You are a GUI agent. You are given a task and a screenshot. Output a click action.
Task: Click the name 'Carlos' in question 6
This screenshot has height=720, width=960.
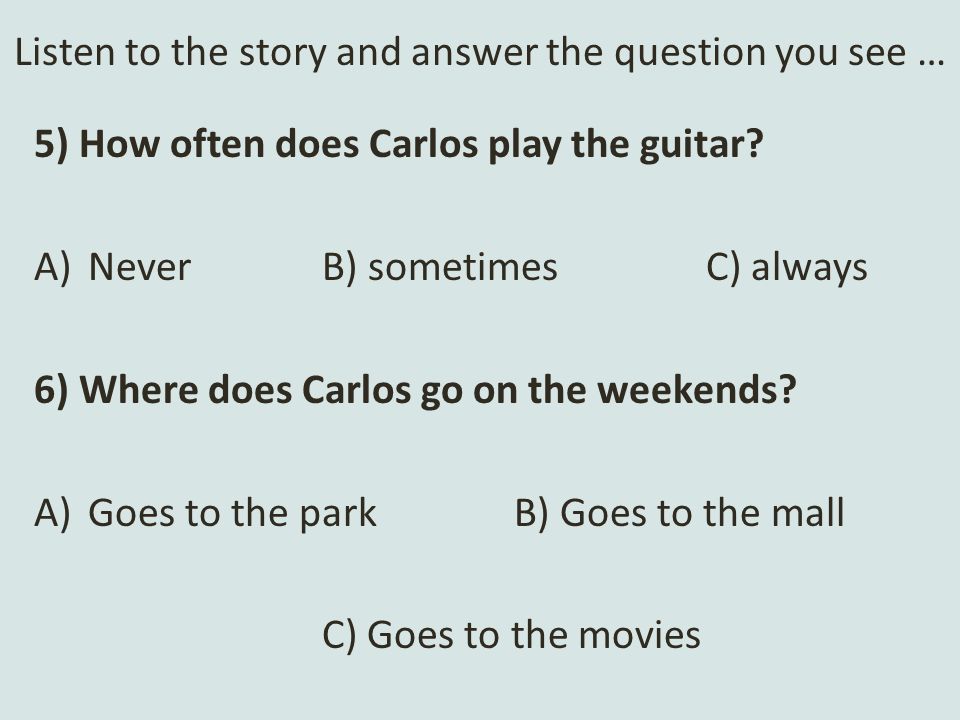click(x=356, y=389)
